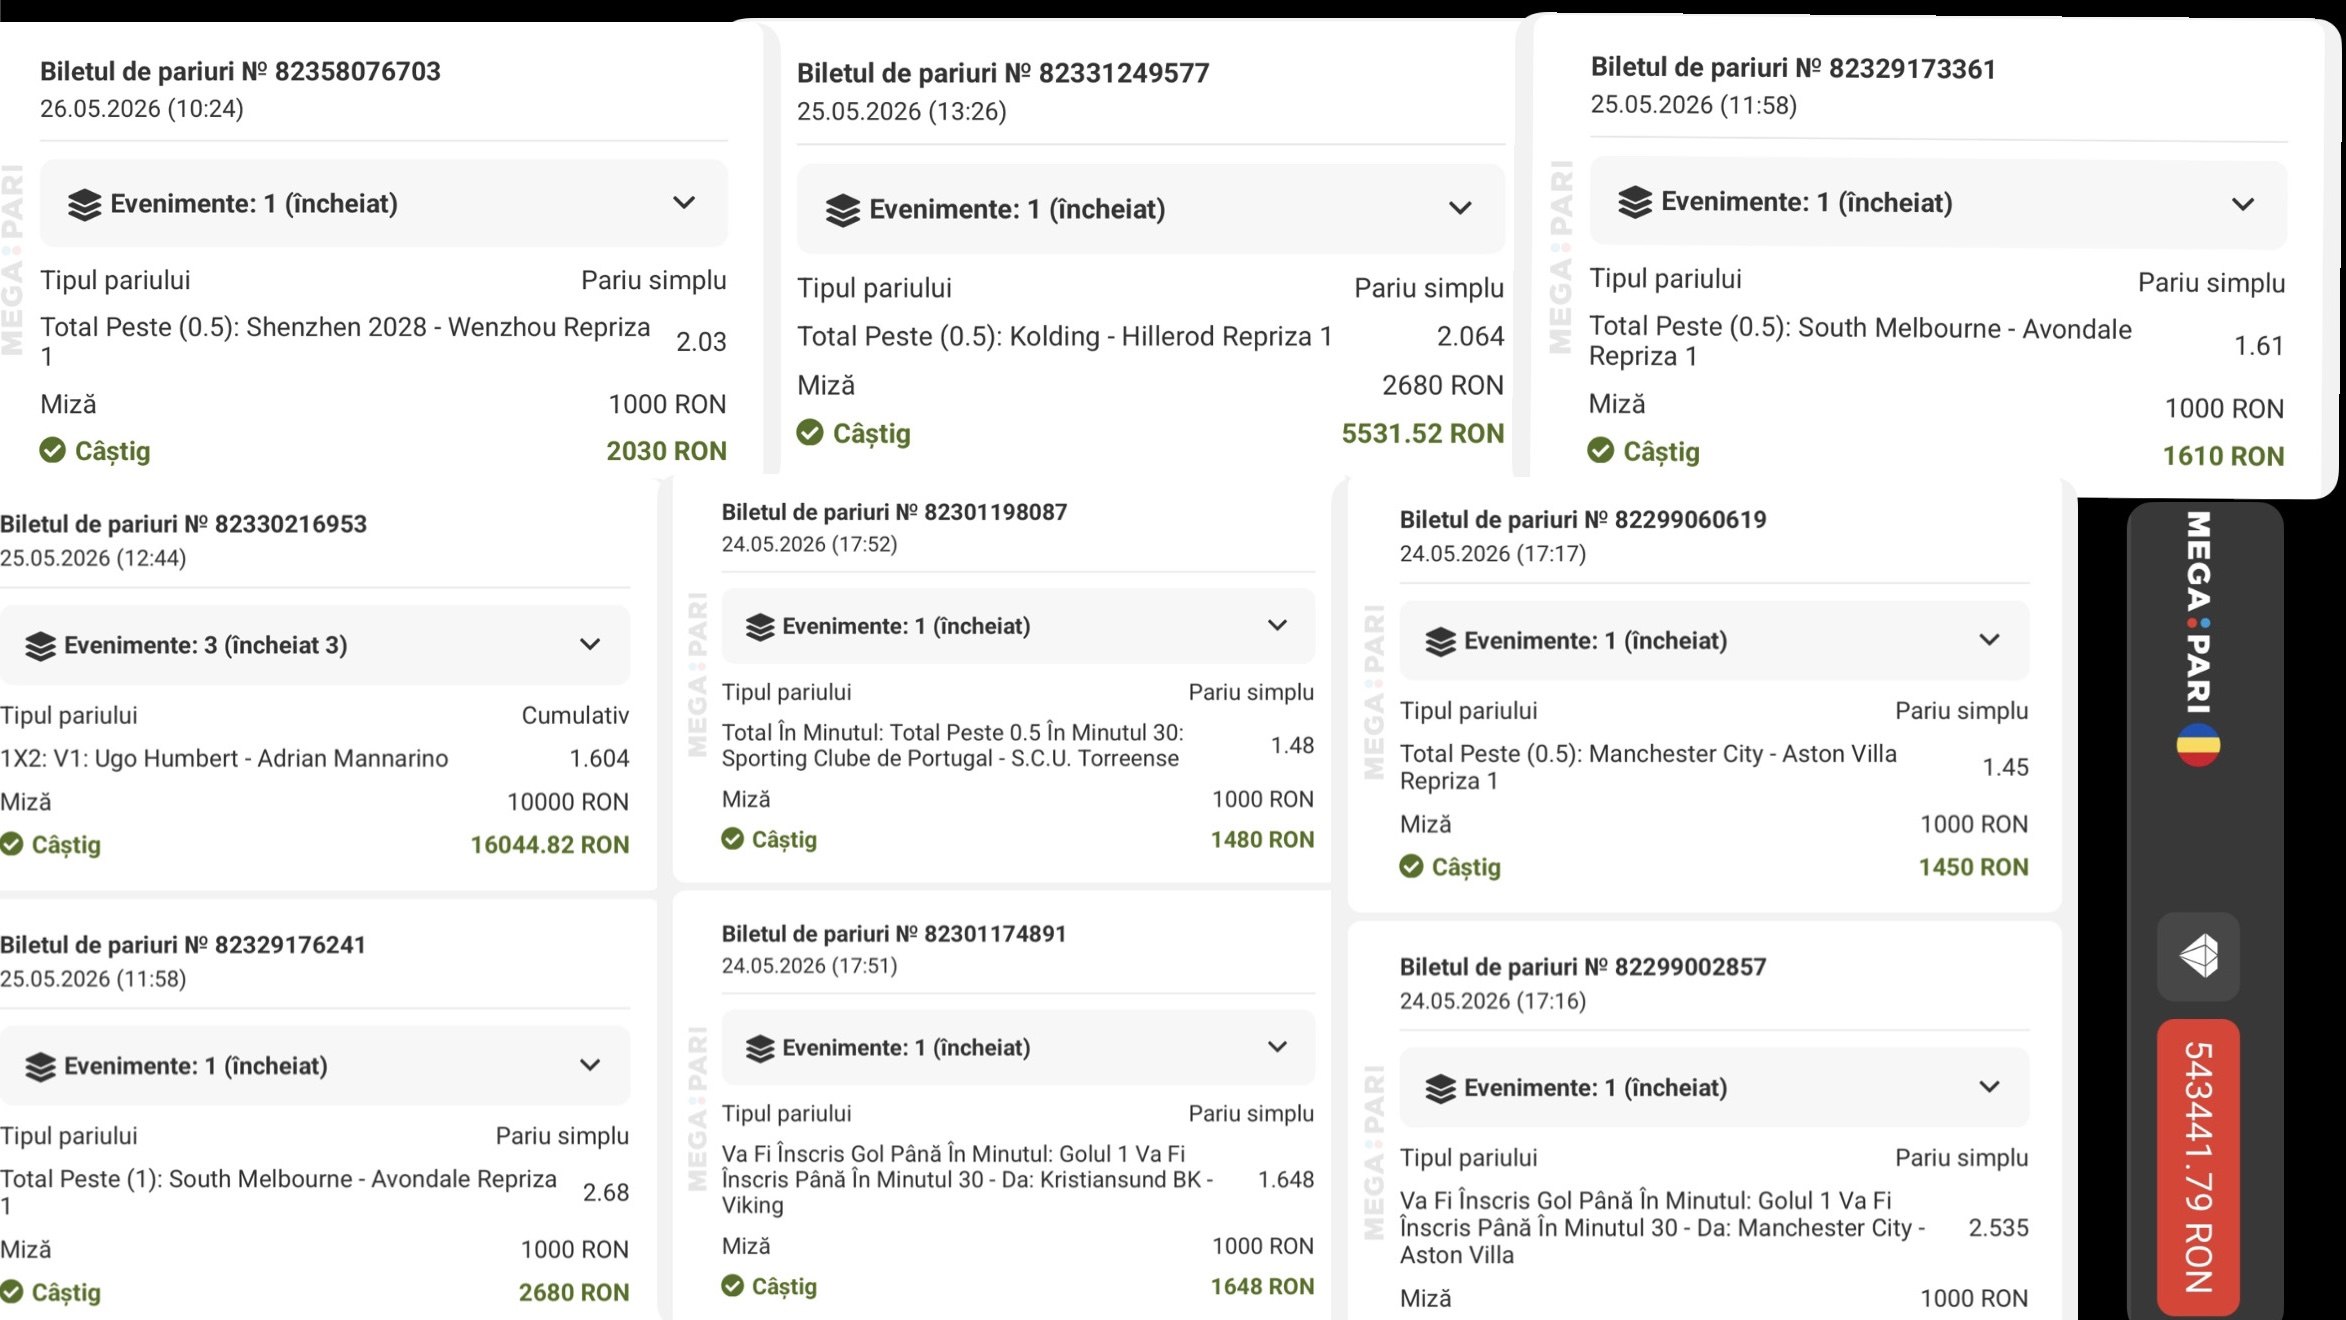The image size is (2346, 1320).
Task: Expand events chevron on ticket 82299060619
Action: pyautogui.click(x=1989, y=640)
